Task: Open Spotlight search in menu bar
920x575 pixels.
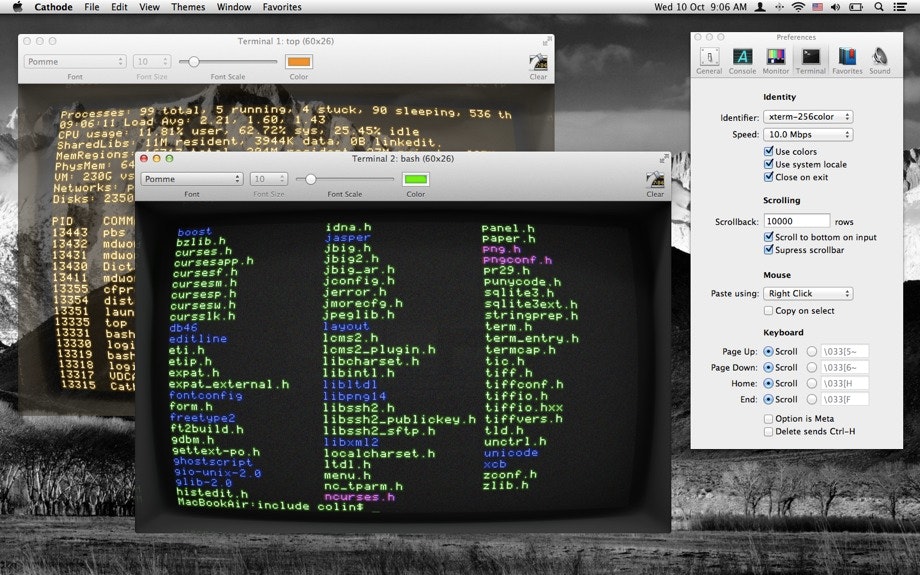Action: point(878,7)
